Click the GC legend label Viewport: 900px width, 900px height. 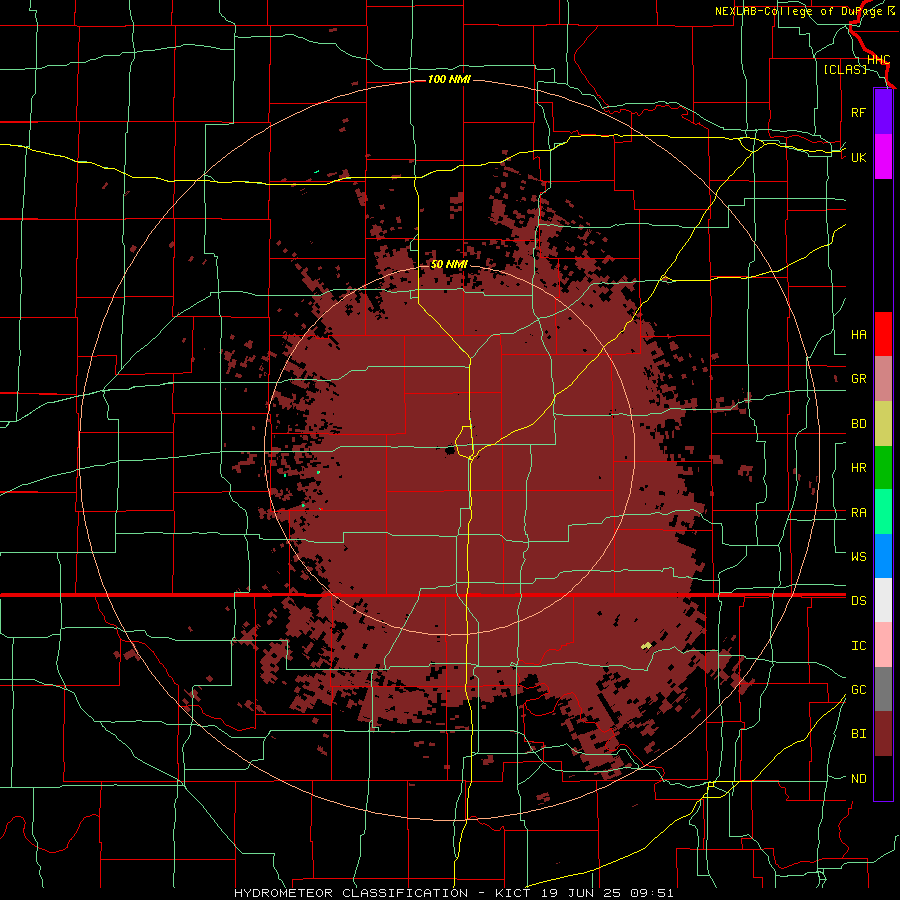[858, 689]
